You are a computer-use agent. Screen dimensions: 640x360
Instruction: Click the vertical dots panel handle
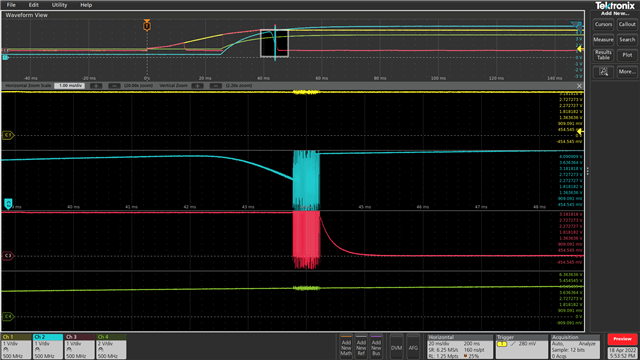[x=588, y=171]
